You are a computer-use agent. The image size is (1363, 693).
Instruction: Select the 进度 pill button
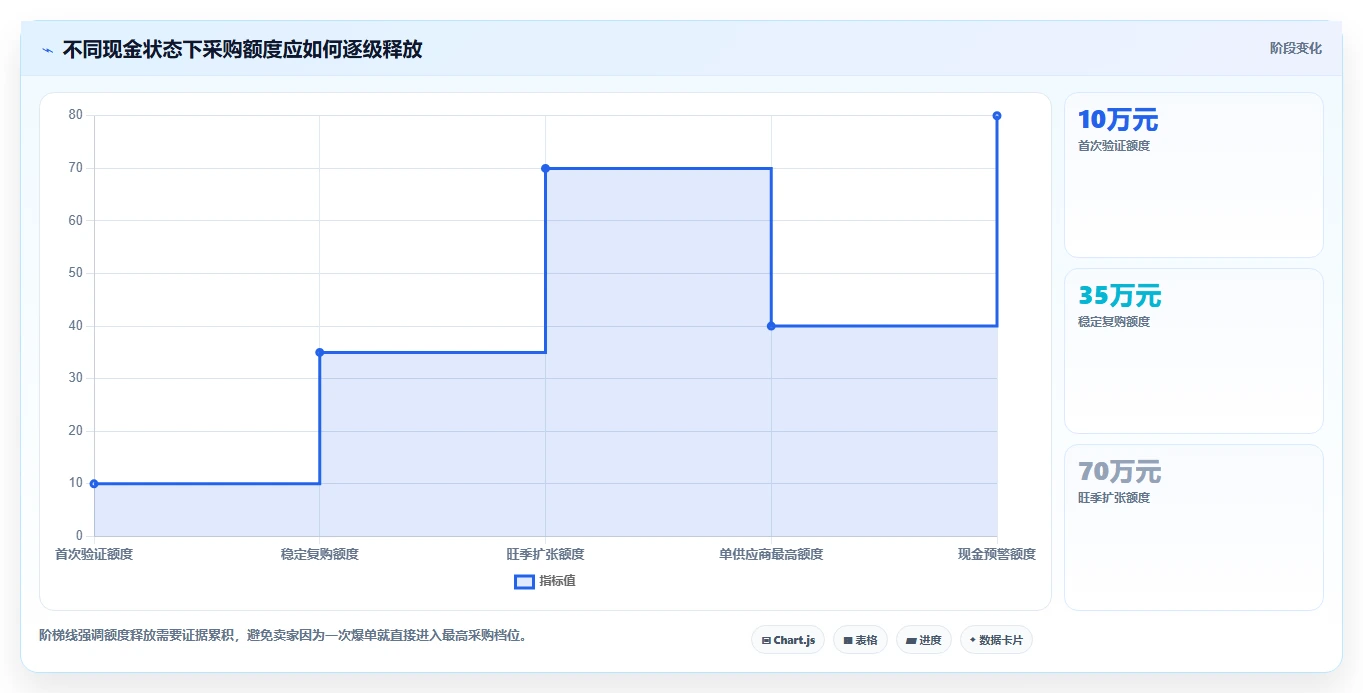(924, 640)
